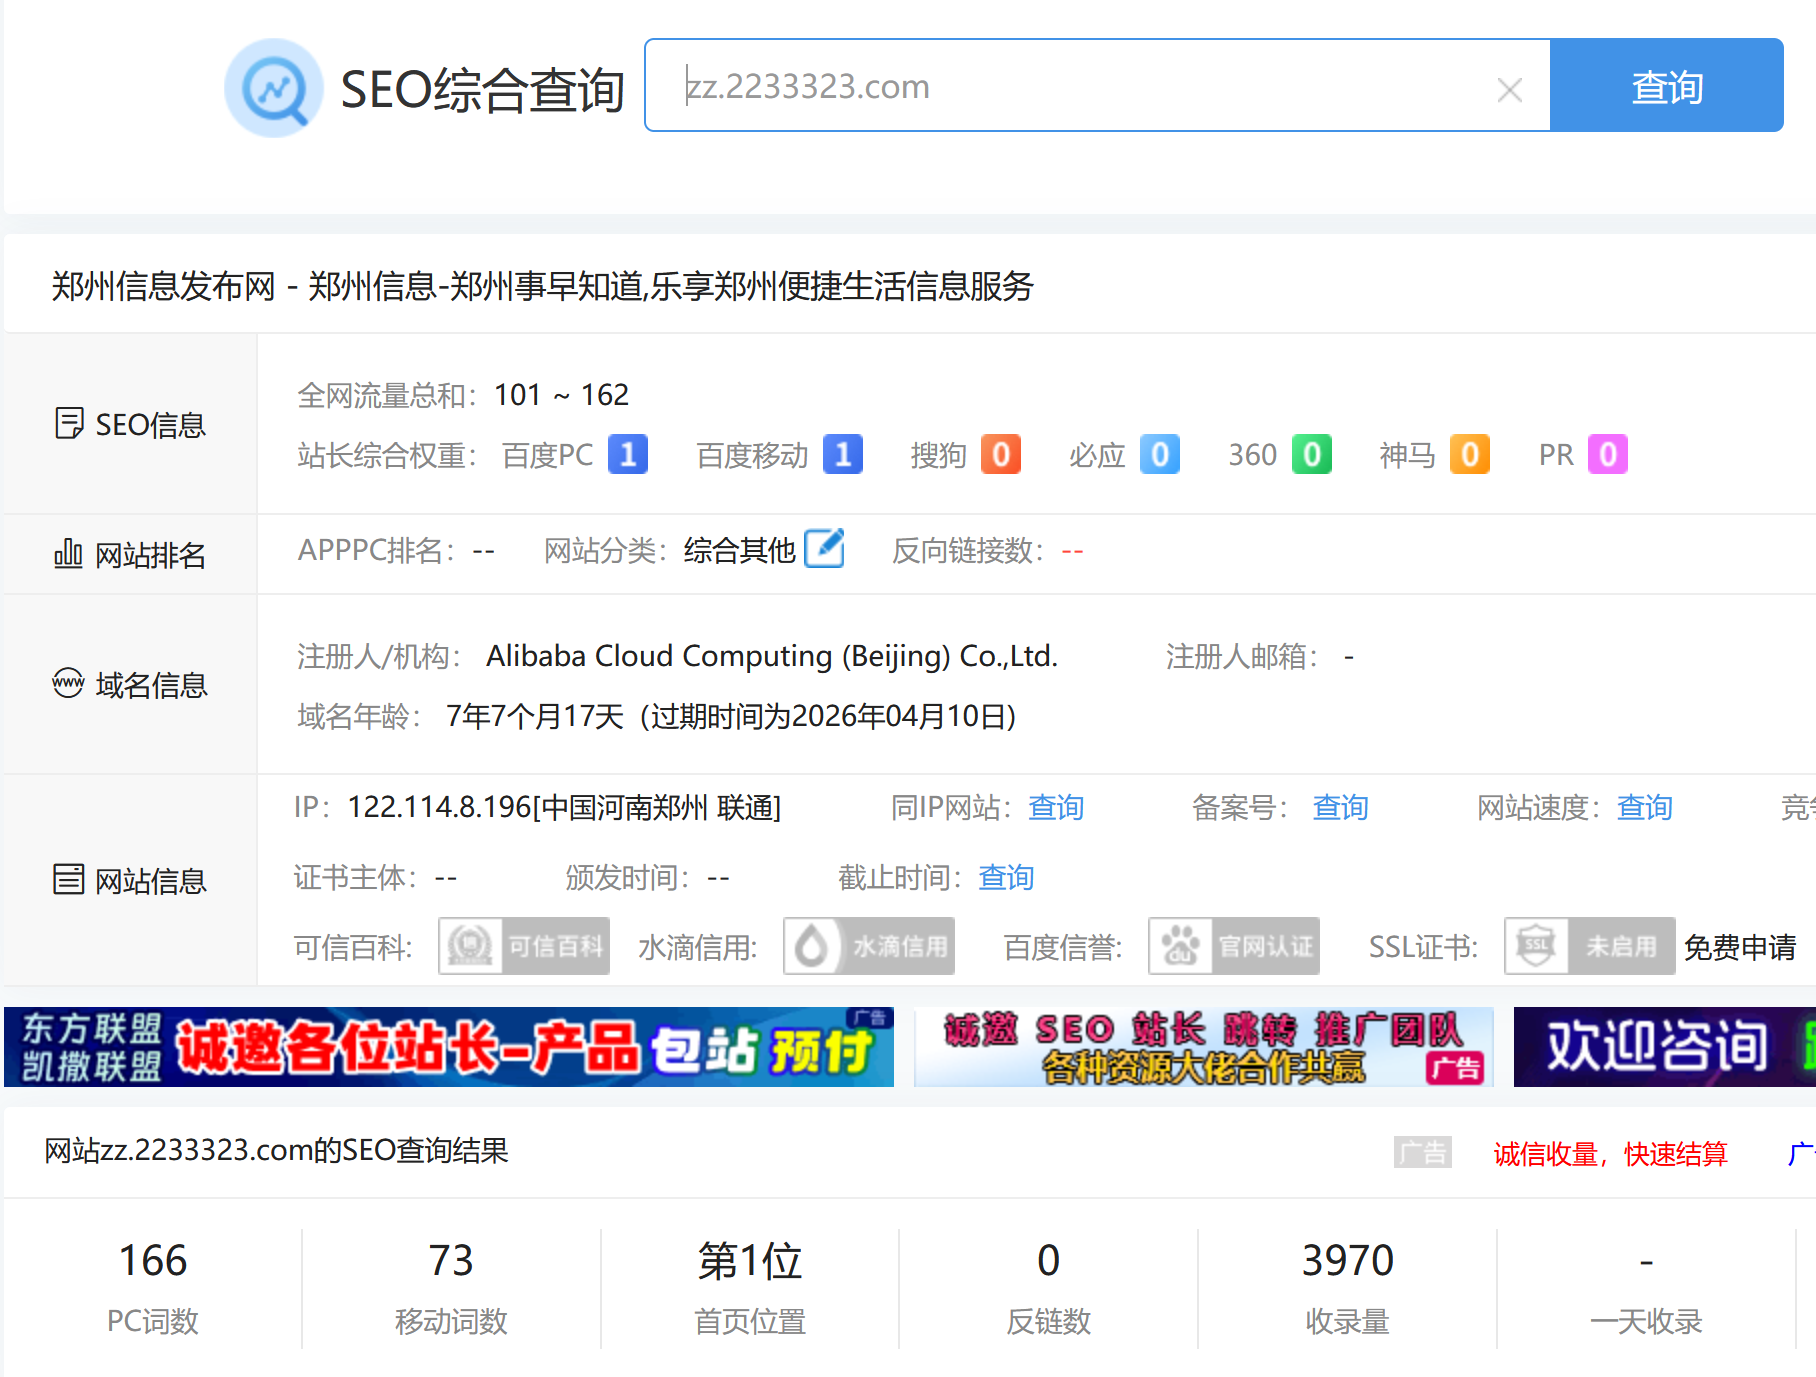
Task: Select the 网站排名 sidebar section
Action: 130,554
